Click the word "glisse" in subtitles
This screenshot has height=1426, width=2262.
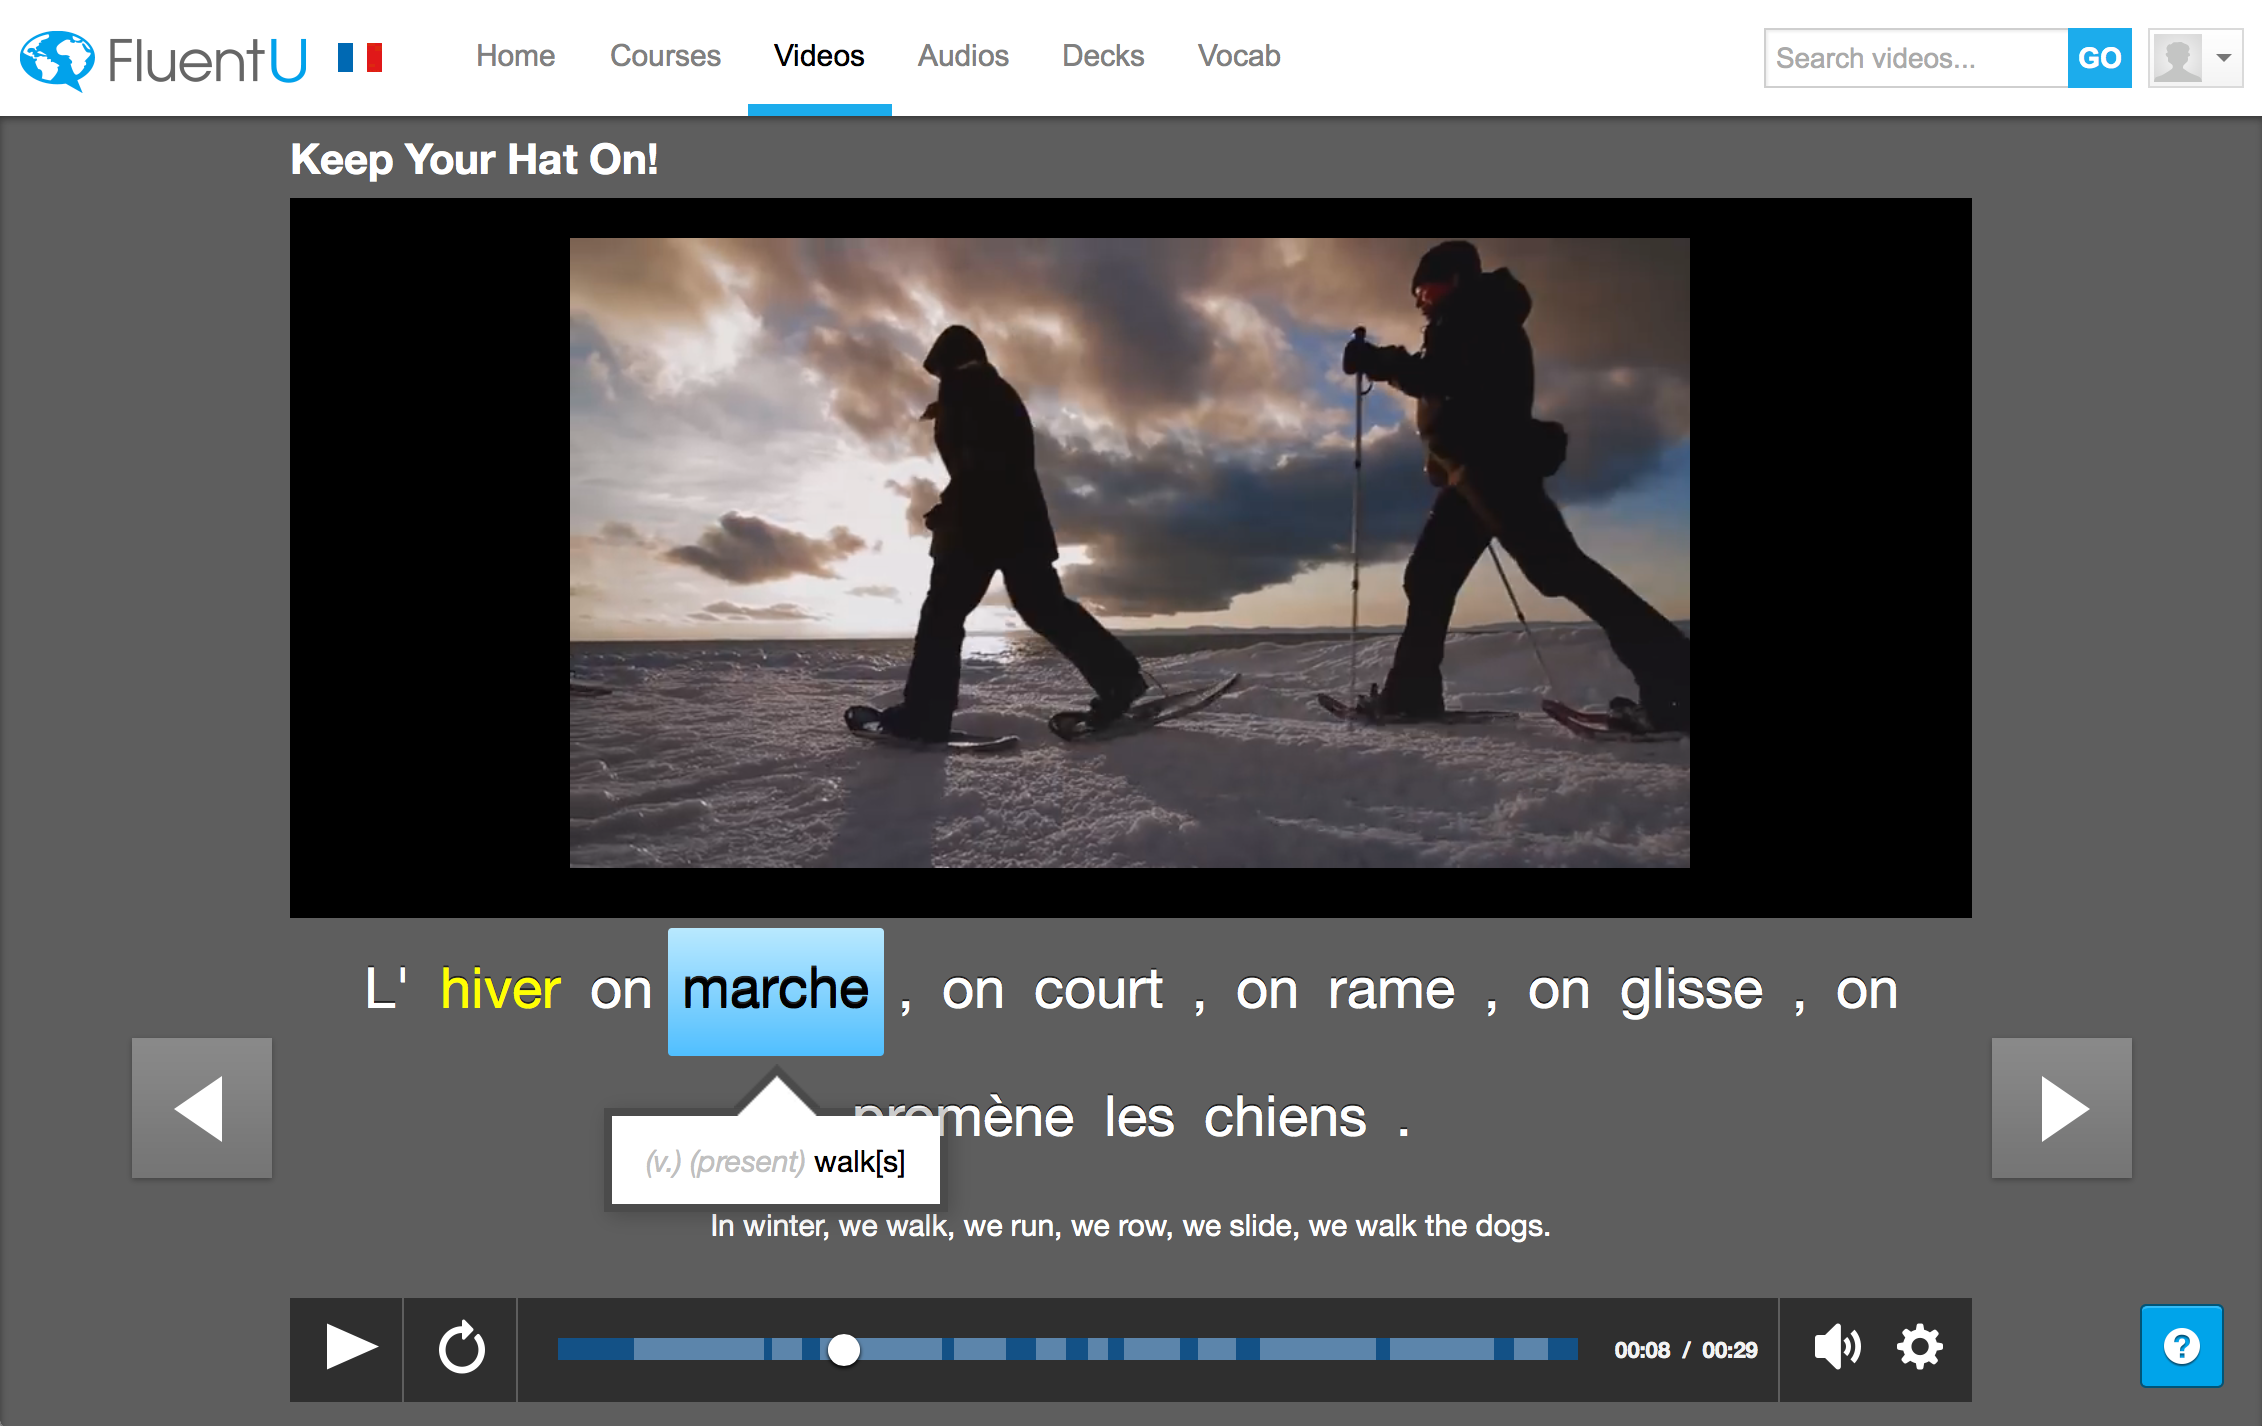(1691, 990)
